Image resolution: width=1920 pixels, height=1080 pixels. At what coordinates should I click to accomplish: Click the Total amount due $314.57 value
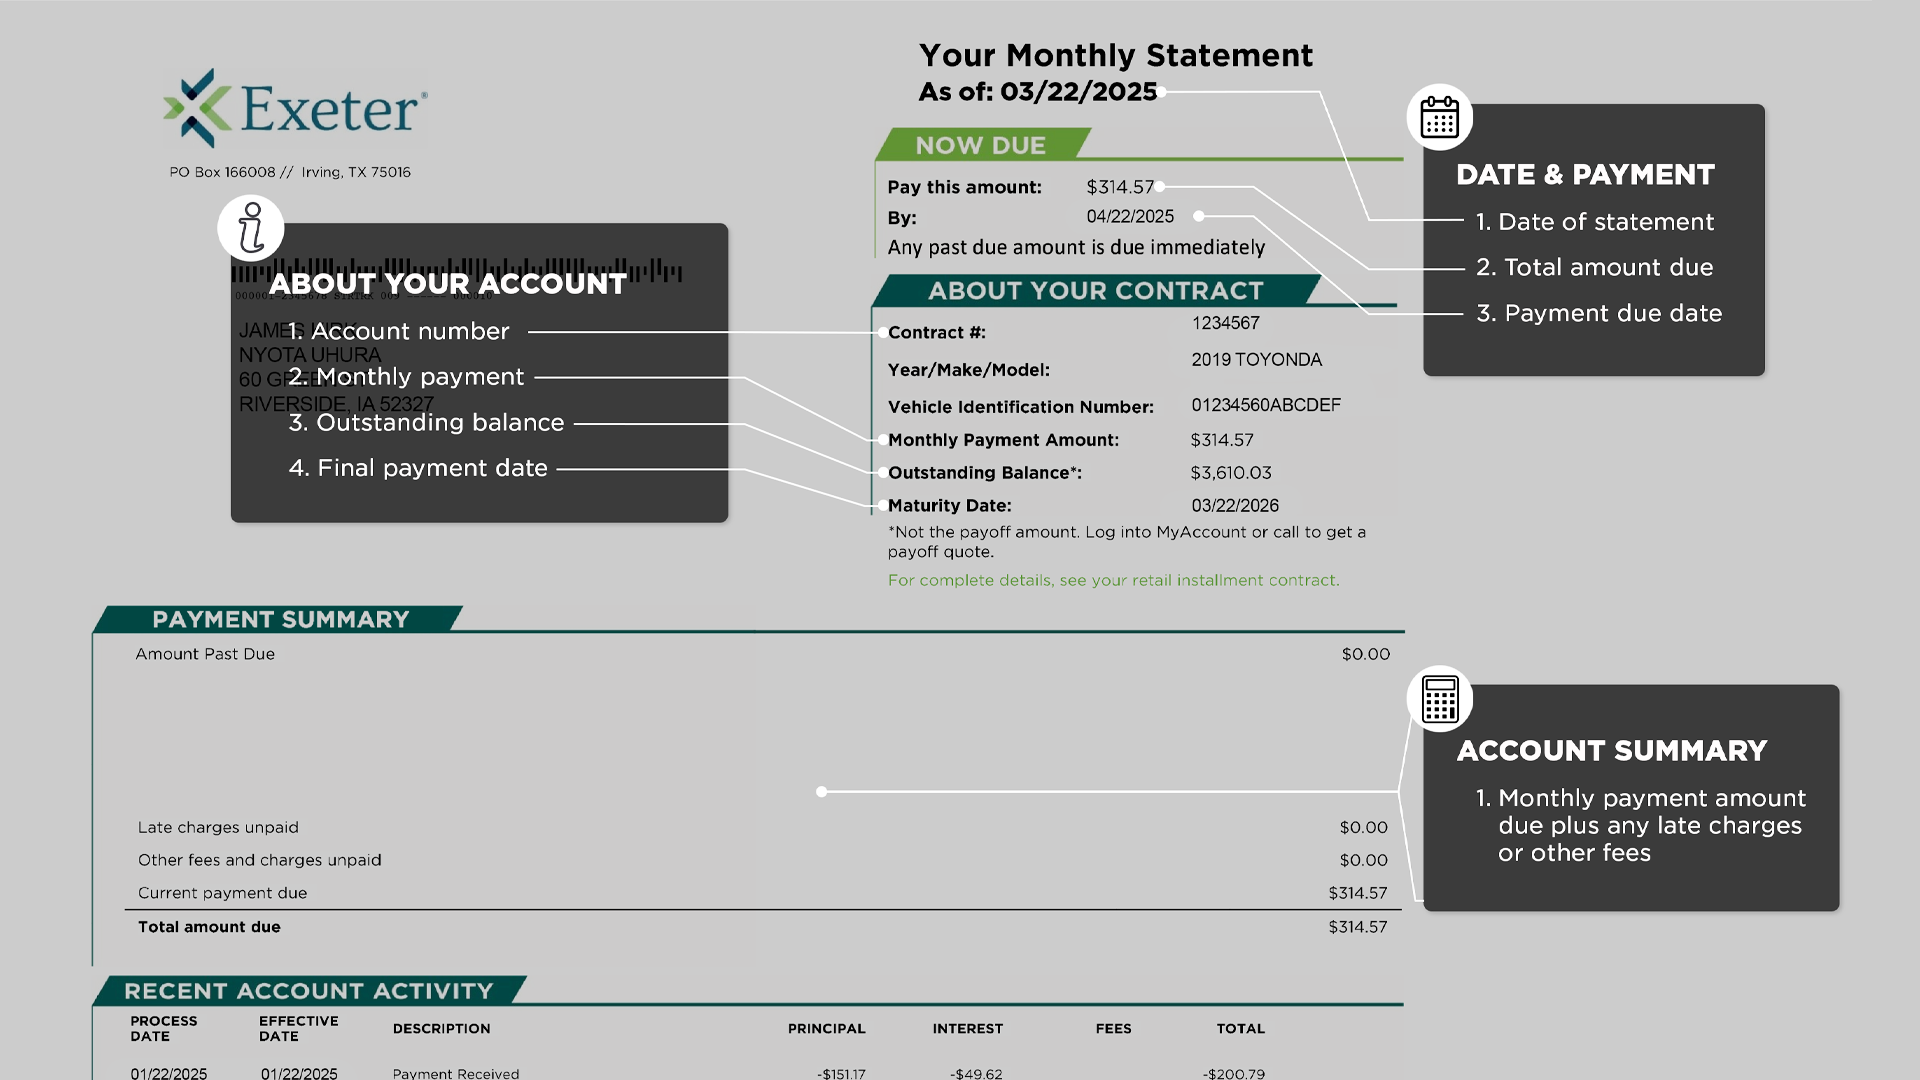pos(1358,927)
